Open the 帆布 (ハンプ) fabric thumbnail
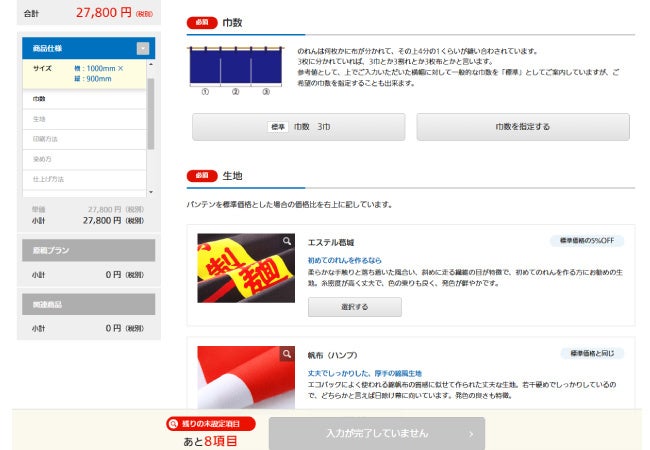The height and width of the screenshot is (450, 650). point(246,377)
